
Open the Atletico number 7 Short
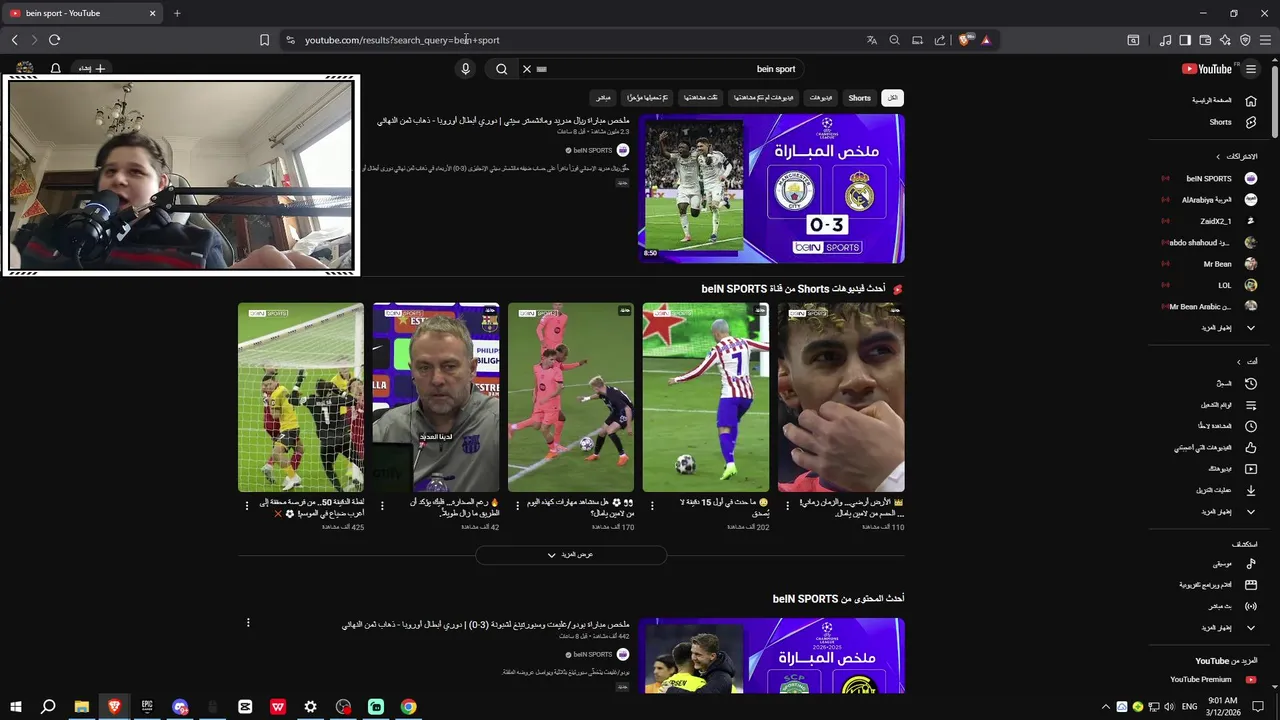pos(706,397)
